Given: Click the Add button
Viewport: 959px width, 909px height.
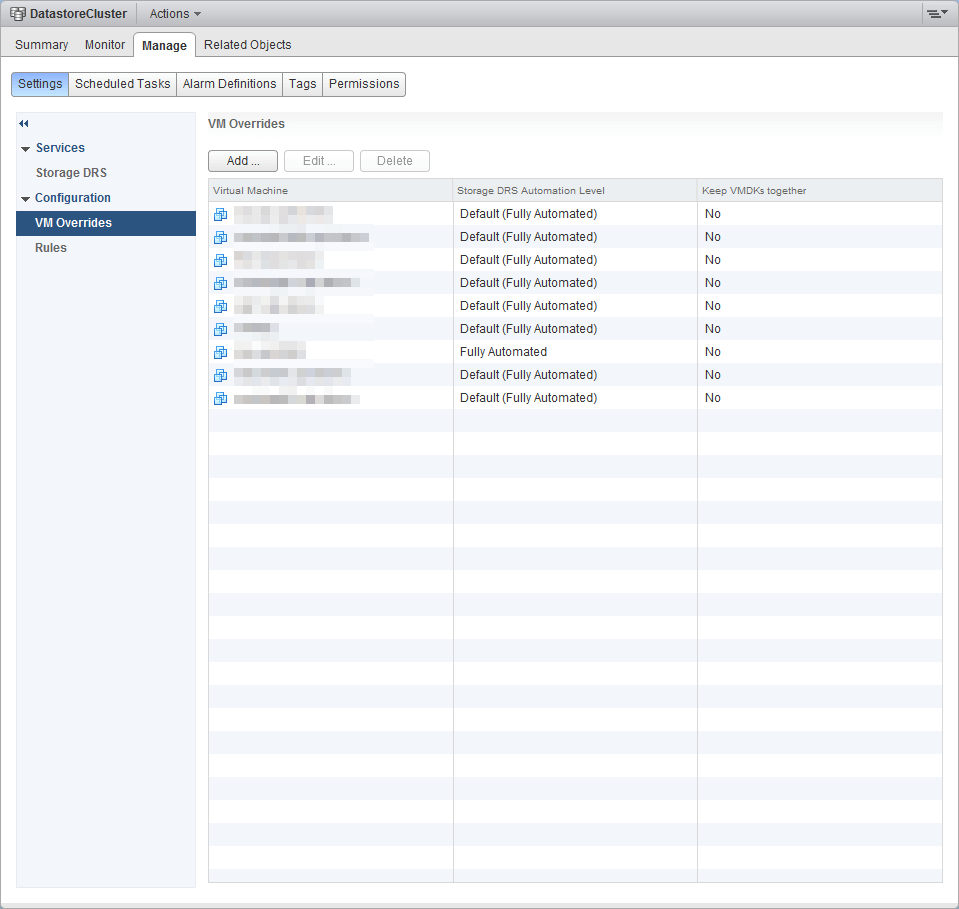Looking at the screenshot, I should pyautogui.click(x=243, y=161).
